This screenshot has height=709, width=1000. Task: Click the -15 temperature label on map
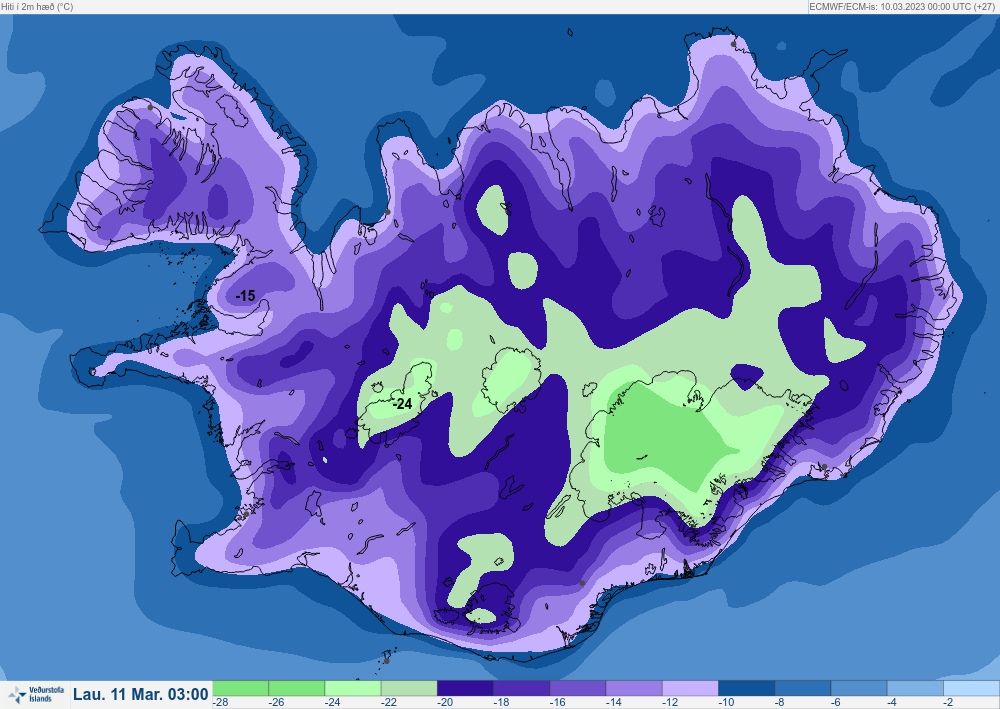(x=246, y=296)
